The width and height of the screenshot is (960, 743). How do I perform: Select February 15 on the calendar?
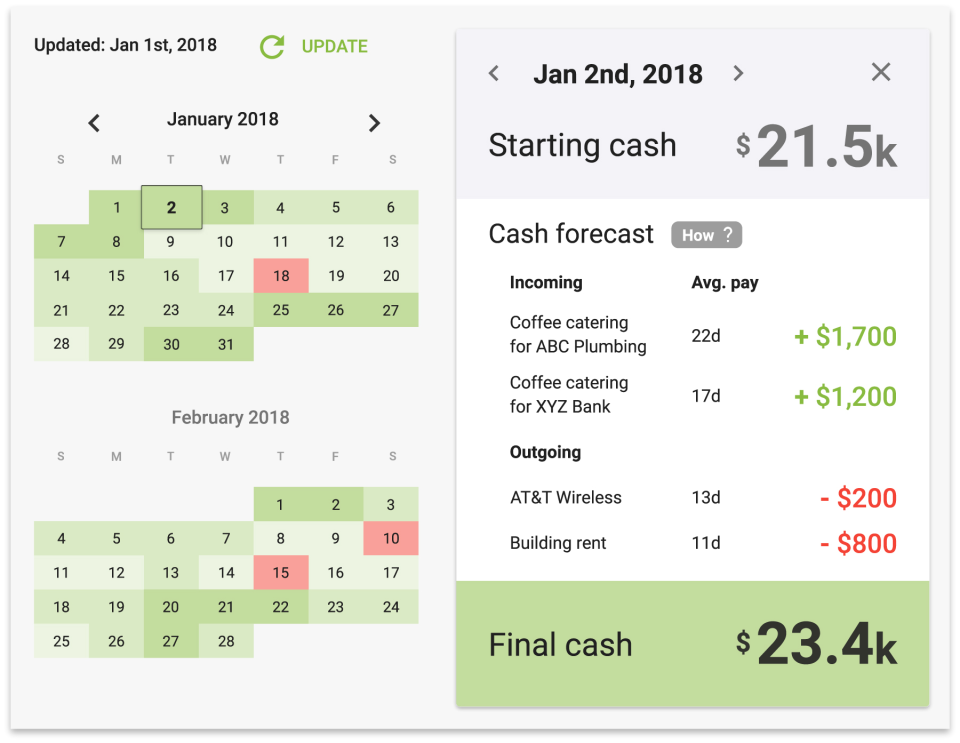pyautogui.click(x=281, y=572)
